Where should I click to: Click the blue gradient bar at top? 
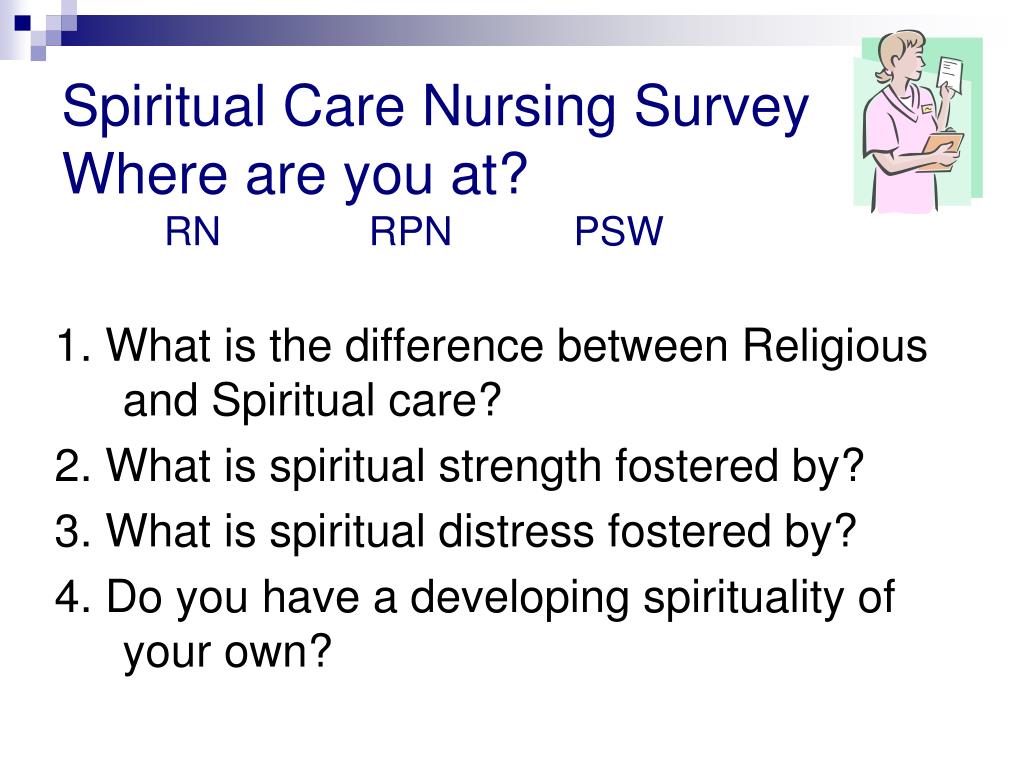(457, 30)
